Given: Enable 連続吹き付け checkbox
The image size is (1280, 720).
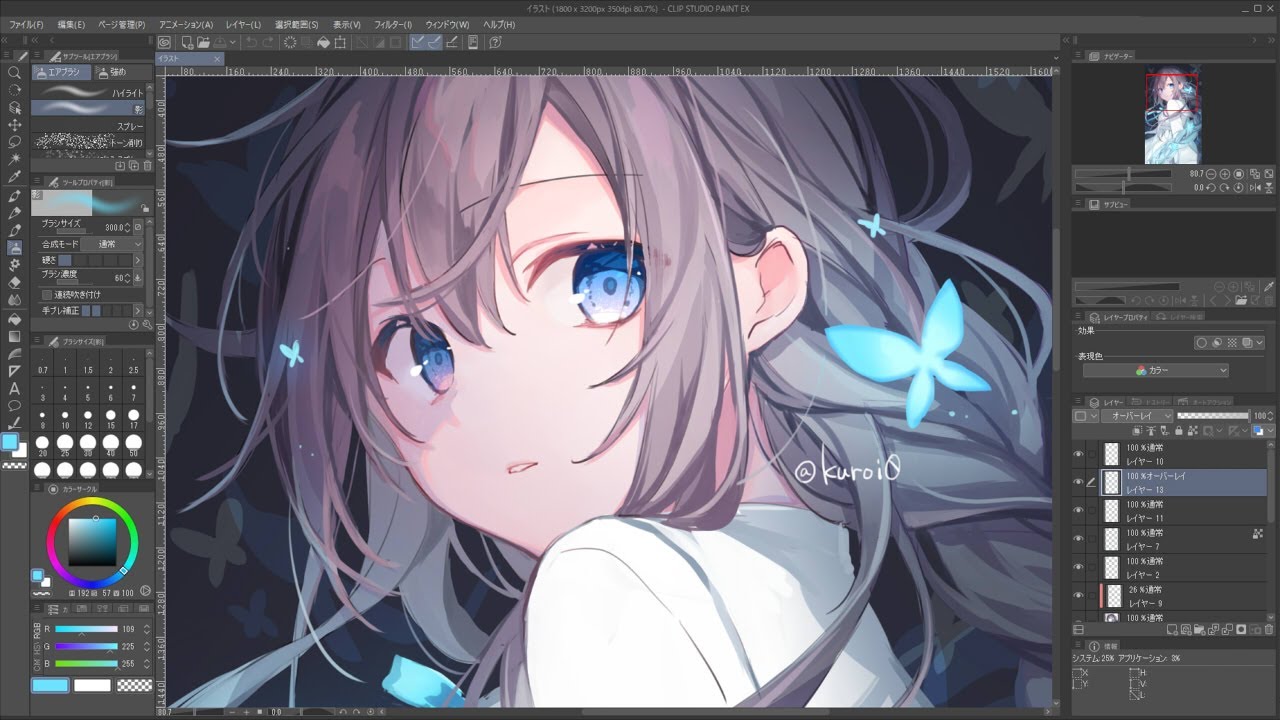Looking at the screenshot, I should click(x=46, y=294).
